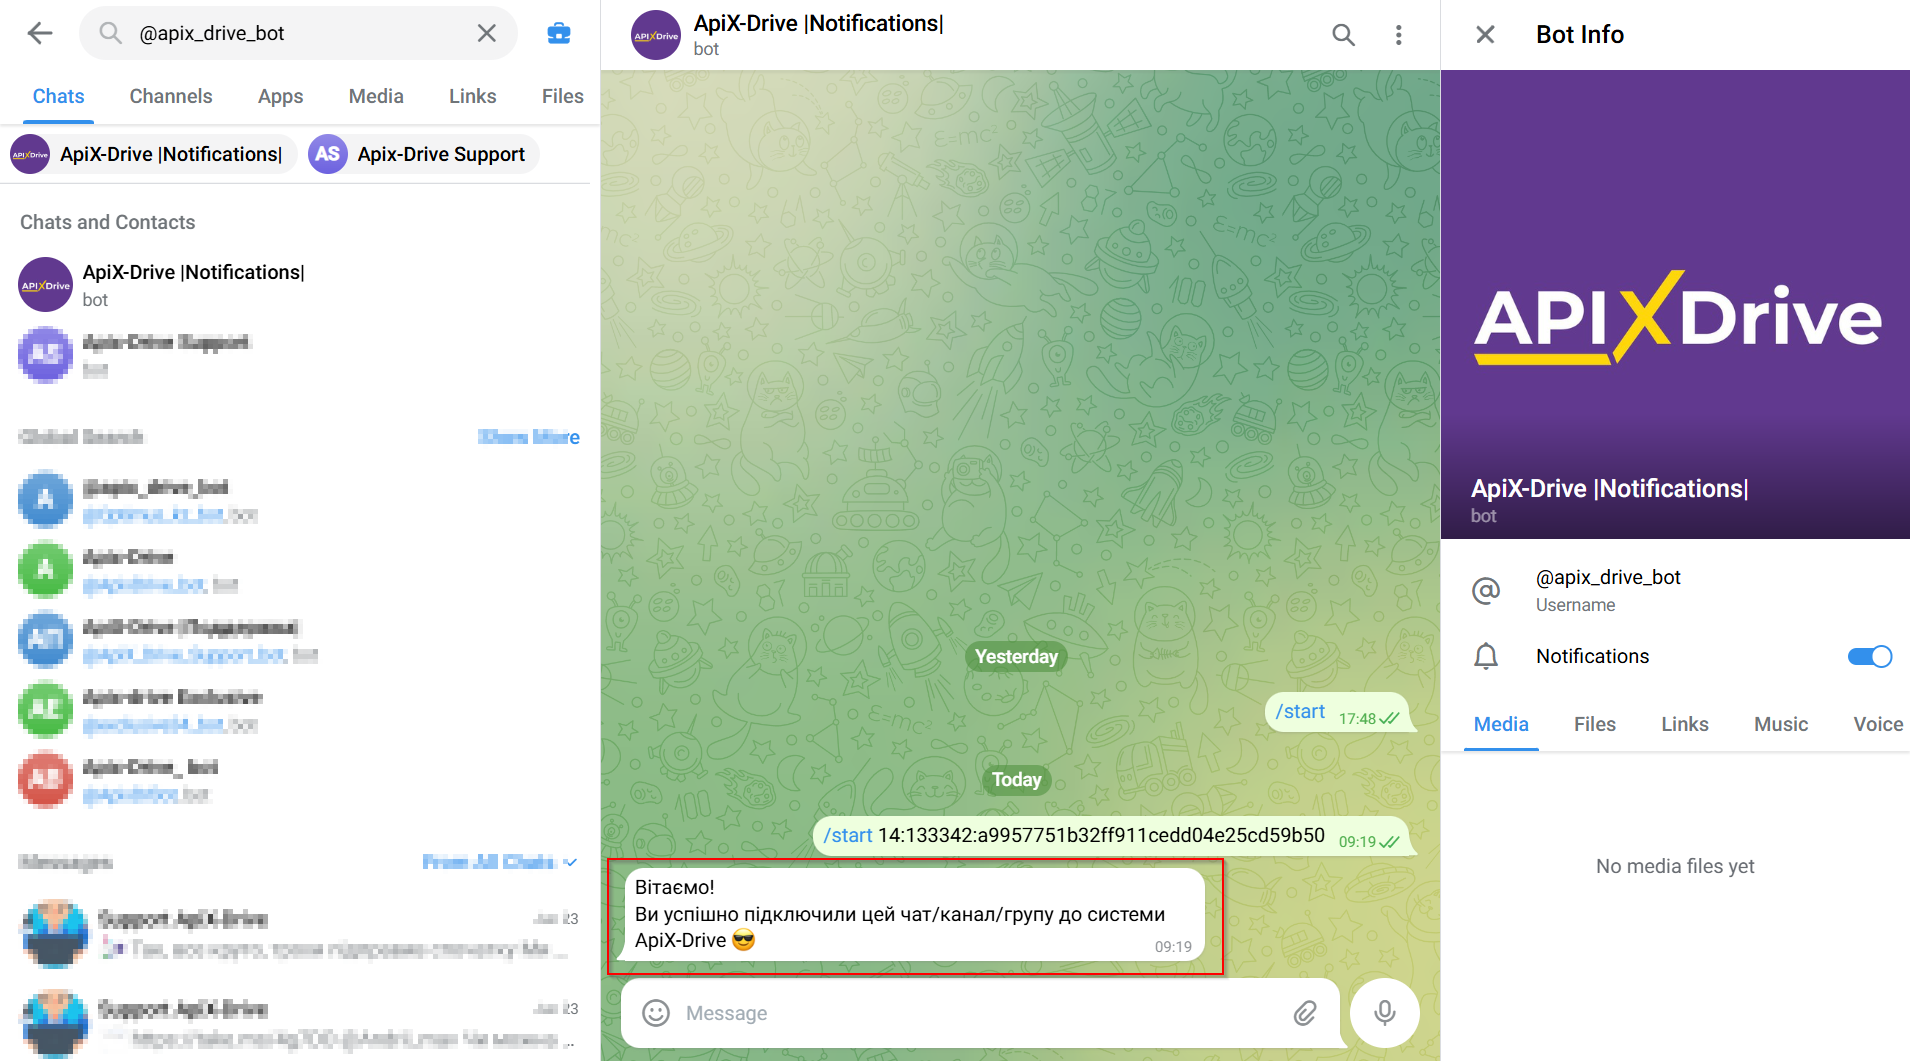Open the Music tab in Bot Info
1916x1061 pixels.
coord(1780,724)
